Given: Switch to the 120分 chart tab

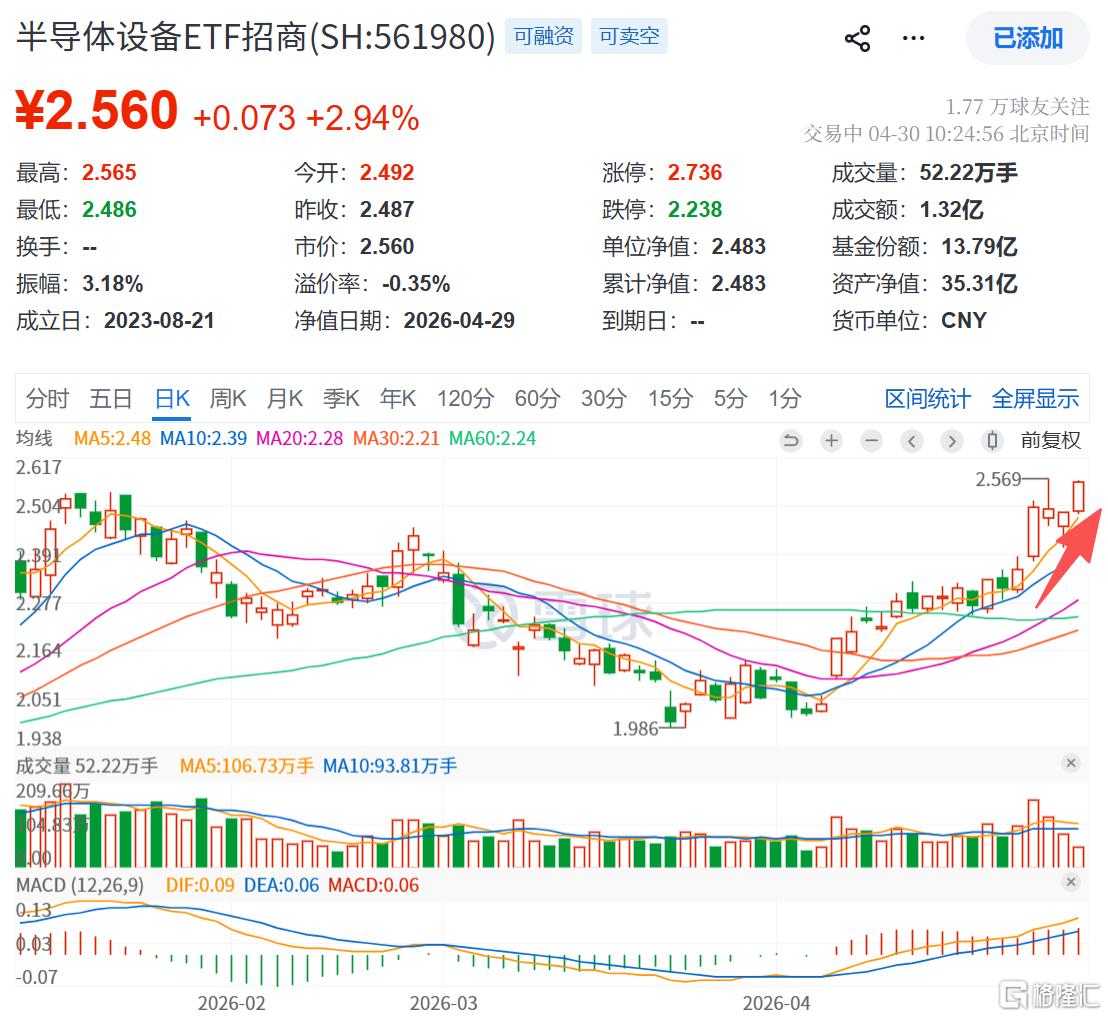Looking at the screenshot, I should coord(465,398).
